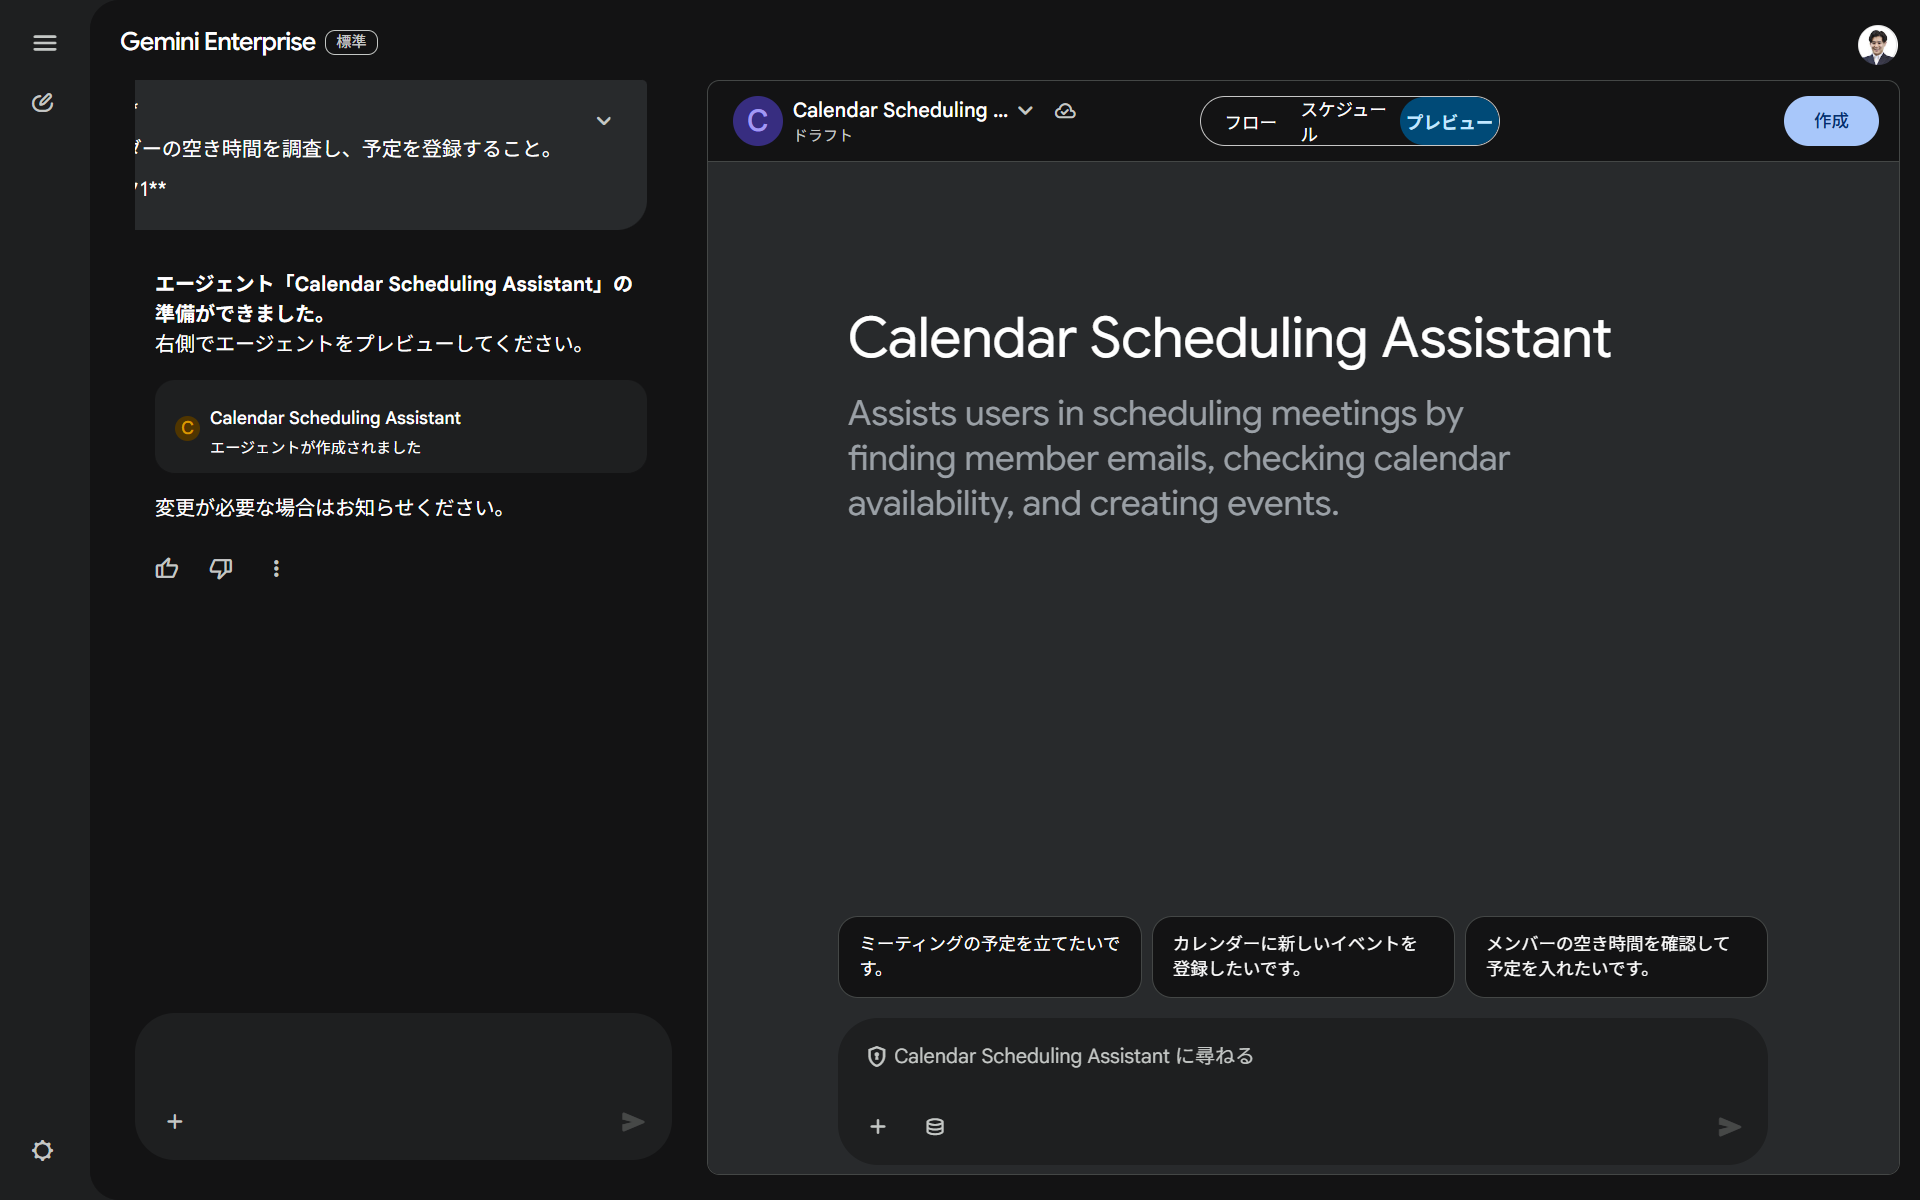This screenshot has height=1200, width=1920.
Task: Click the Gemini Enterprise logo text
Action: (218, 42)
